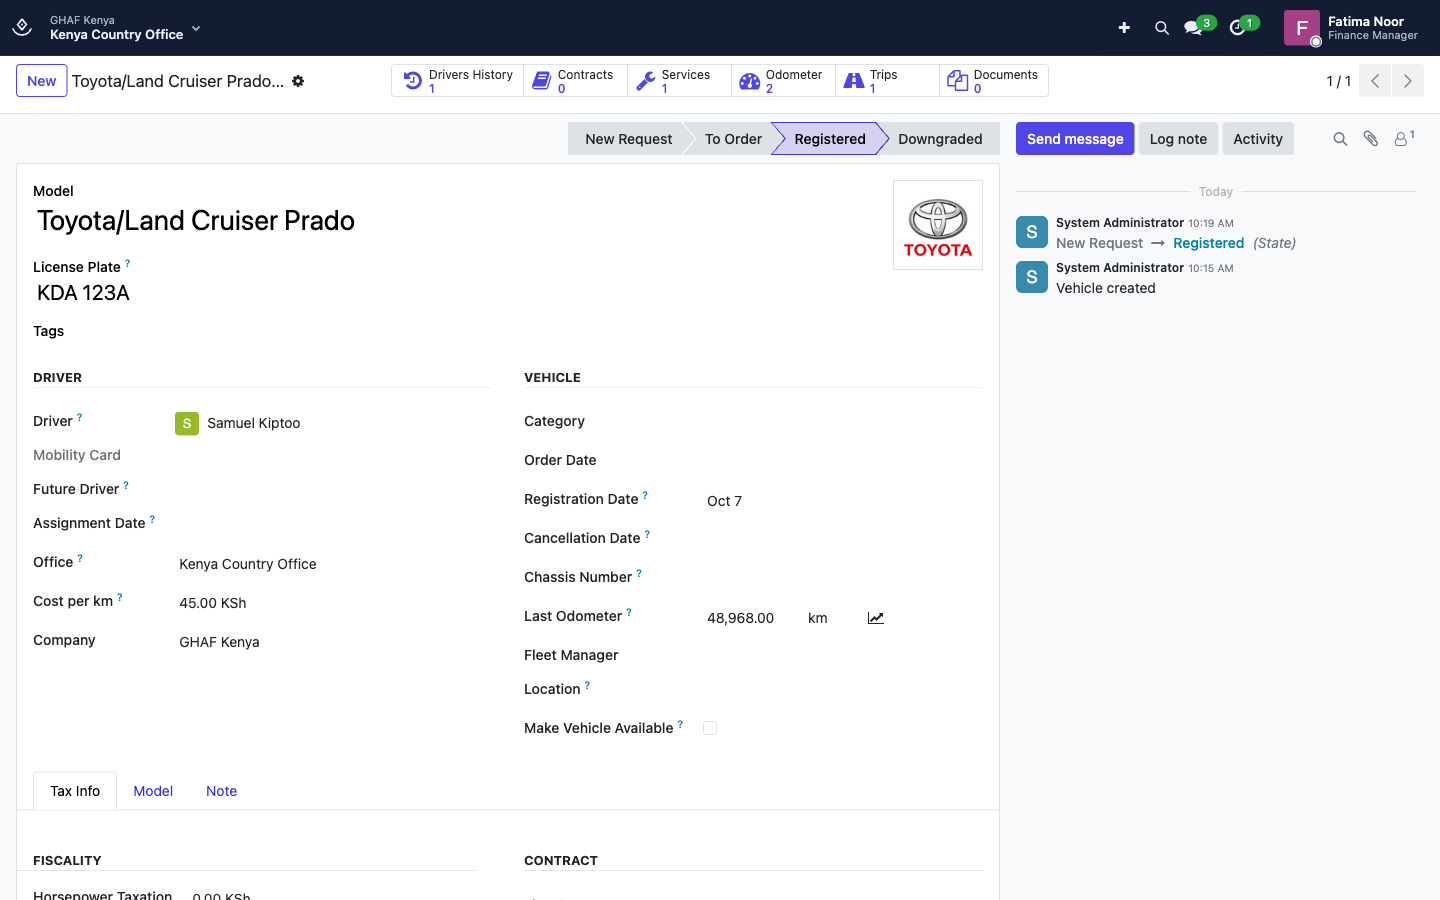The image size is (1440, 900).
Task: Open the Trips smart button
Action: tap(887, 81)
